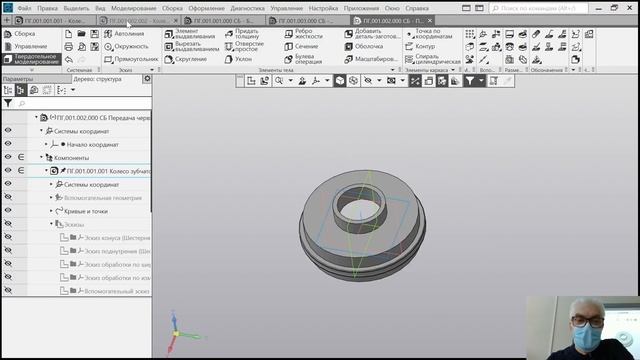
Task: Click the tree search input field
Action: pyautogui.click(x=84, y=104)
